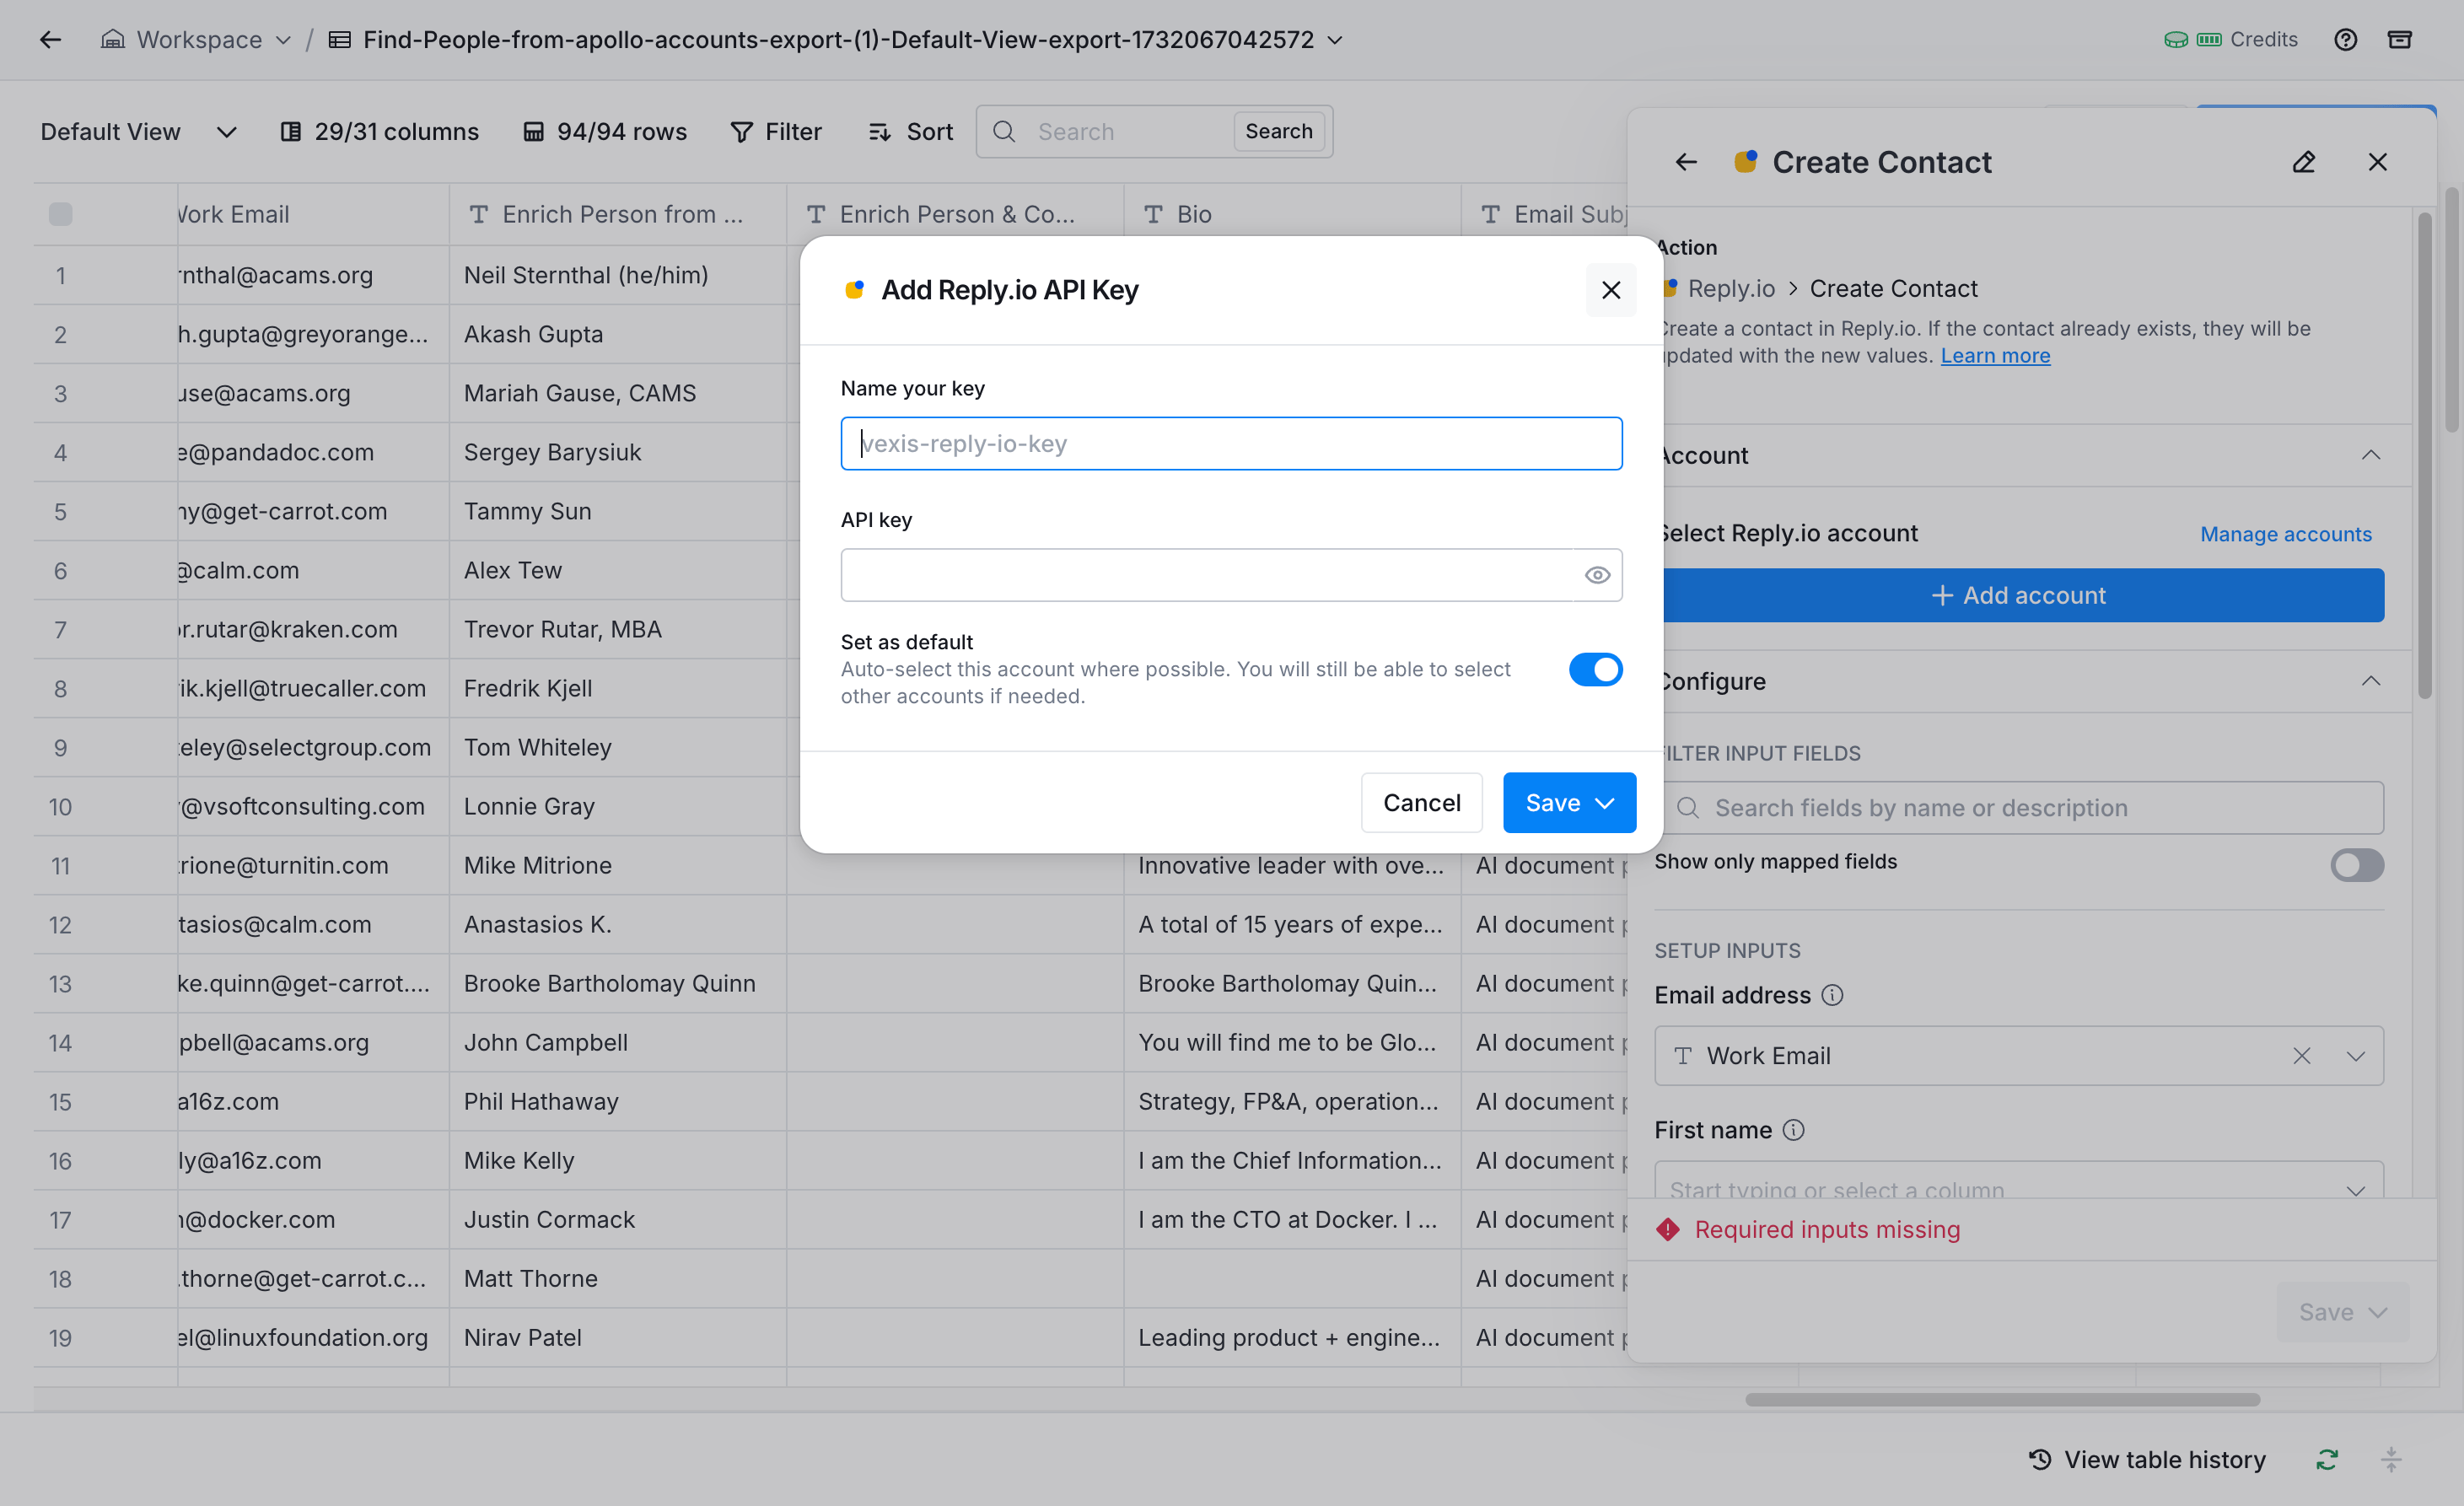The image size is (2464, 1506).
Task: Turn off Set as default toggle
Action: (x=1595, y=669)
